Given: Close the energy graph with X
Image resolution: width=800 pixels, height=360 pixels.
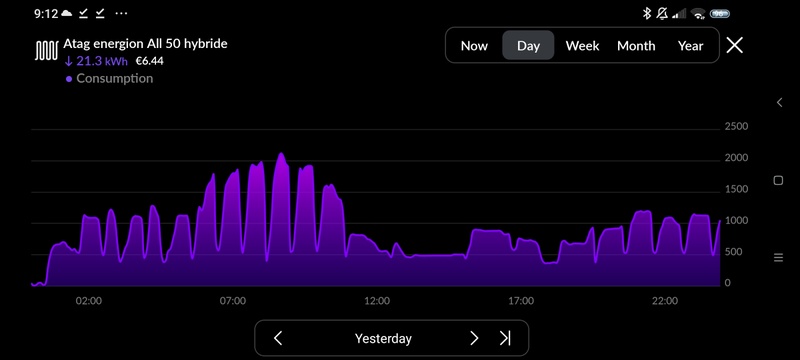Looking at the screenshot, I should point(734,45).
